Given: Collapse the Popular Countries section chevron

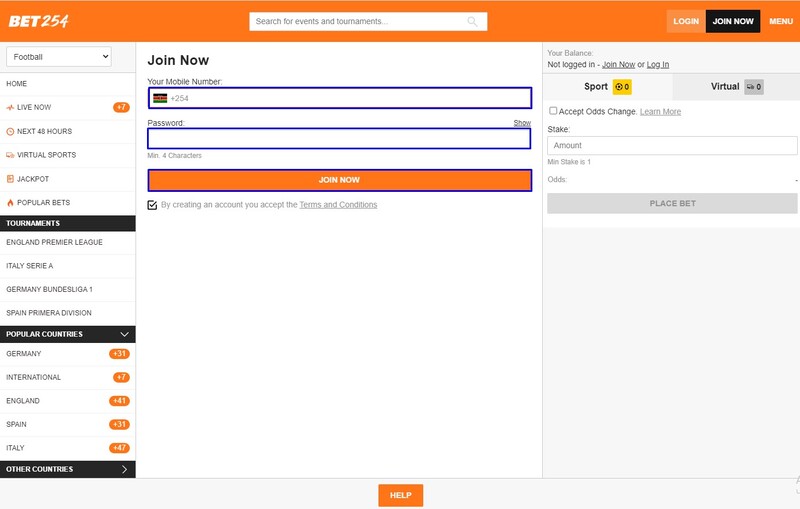Looking at the screenshot, I should coord(124,334).
